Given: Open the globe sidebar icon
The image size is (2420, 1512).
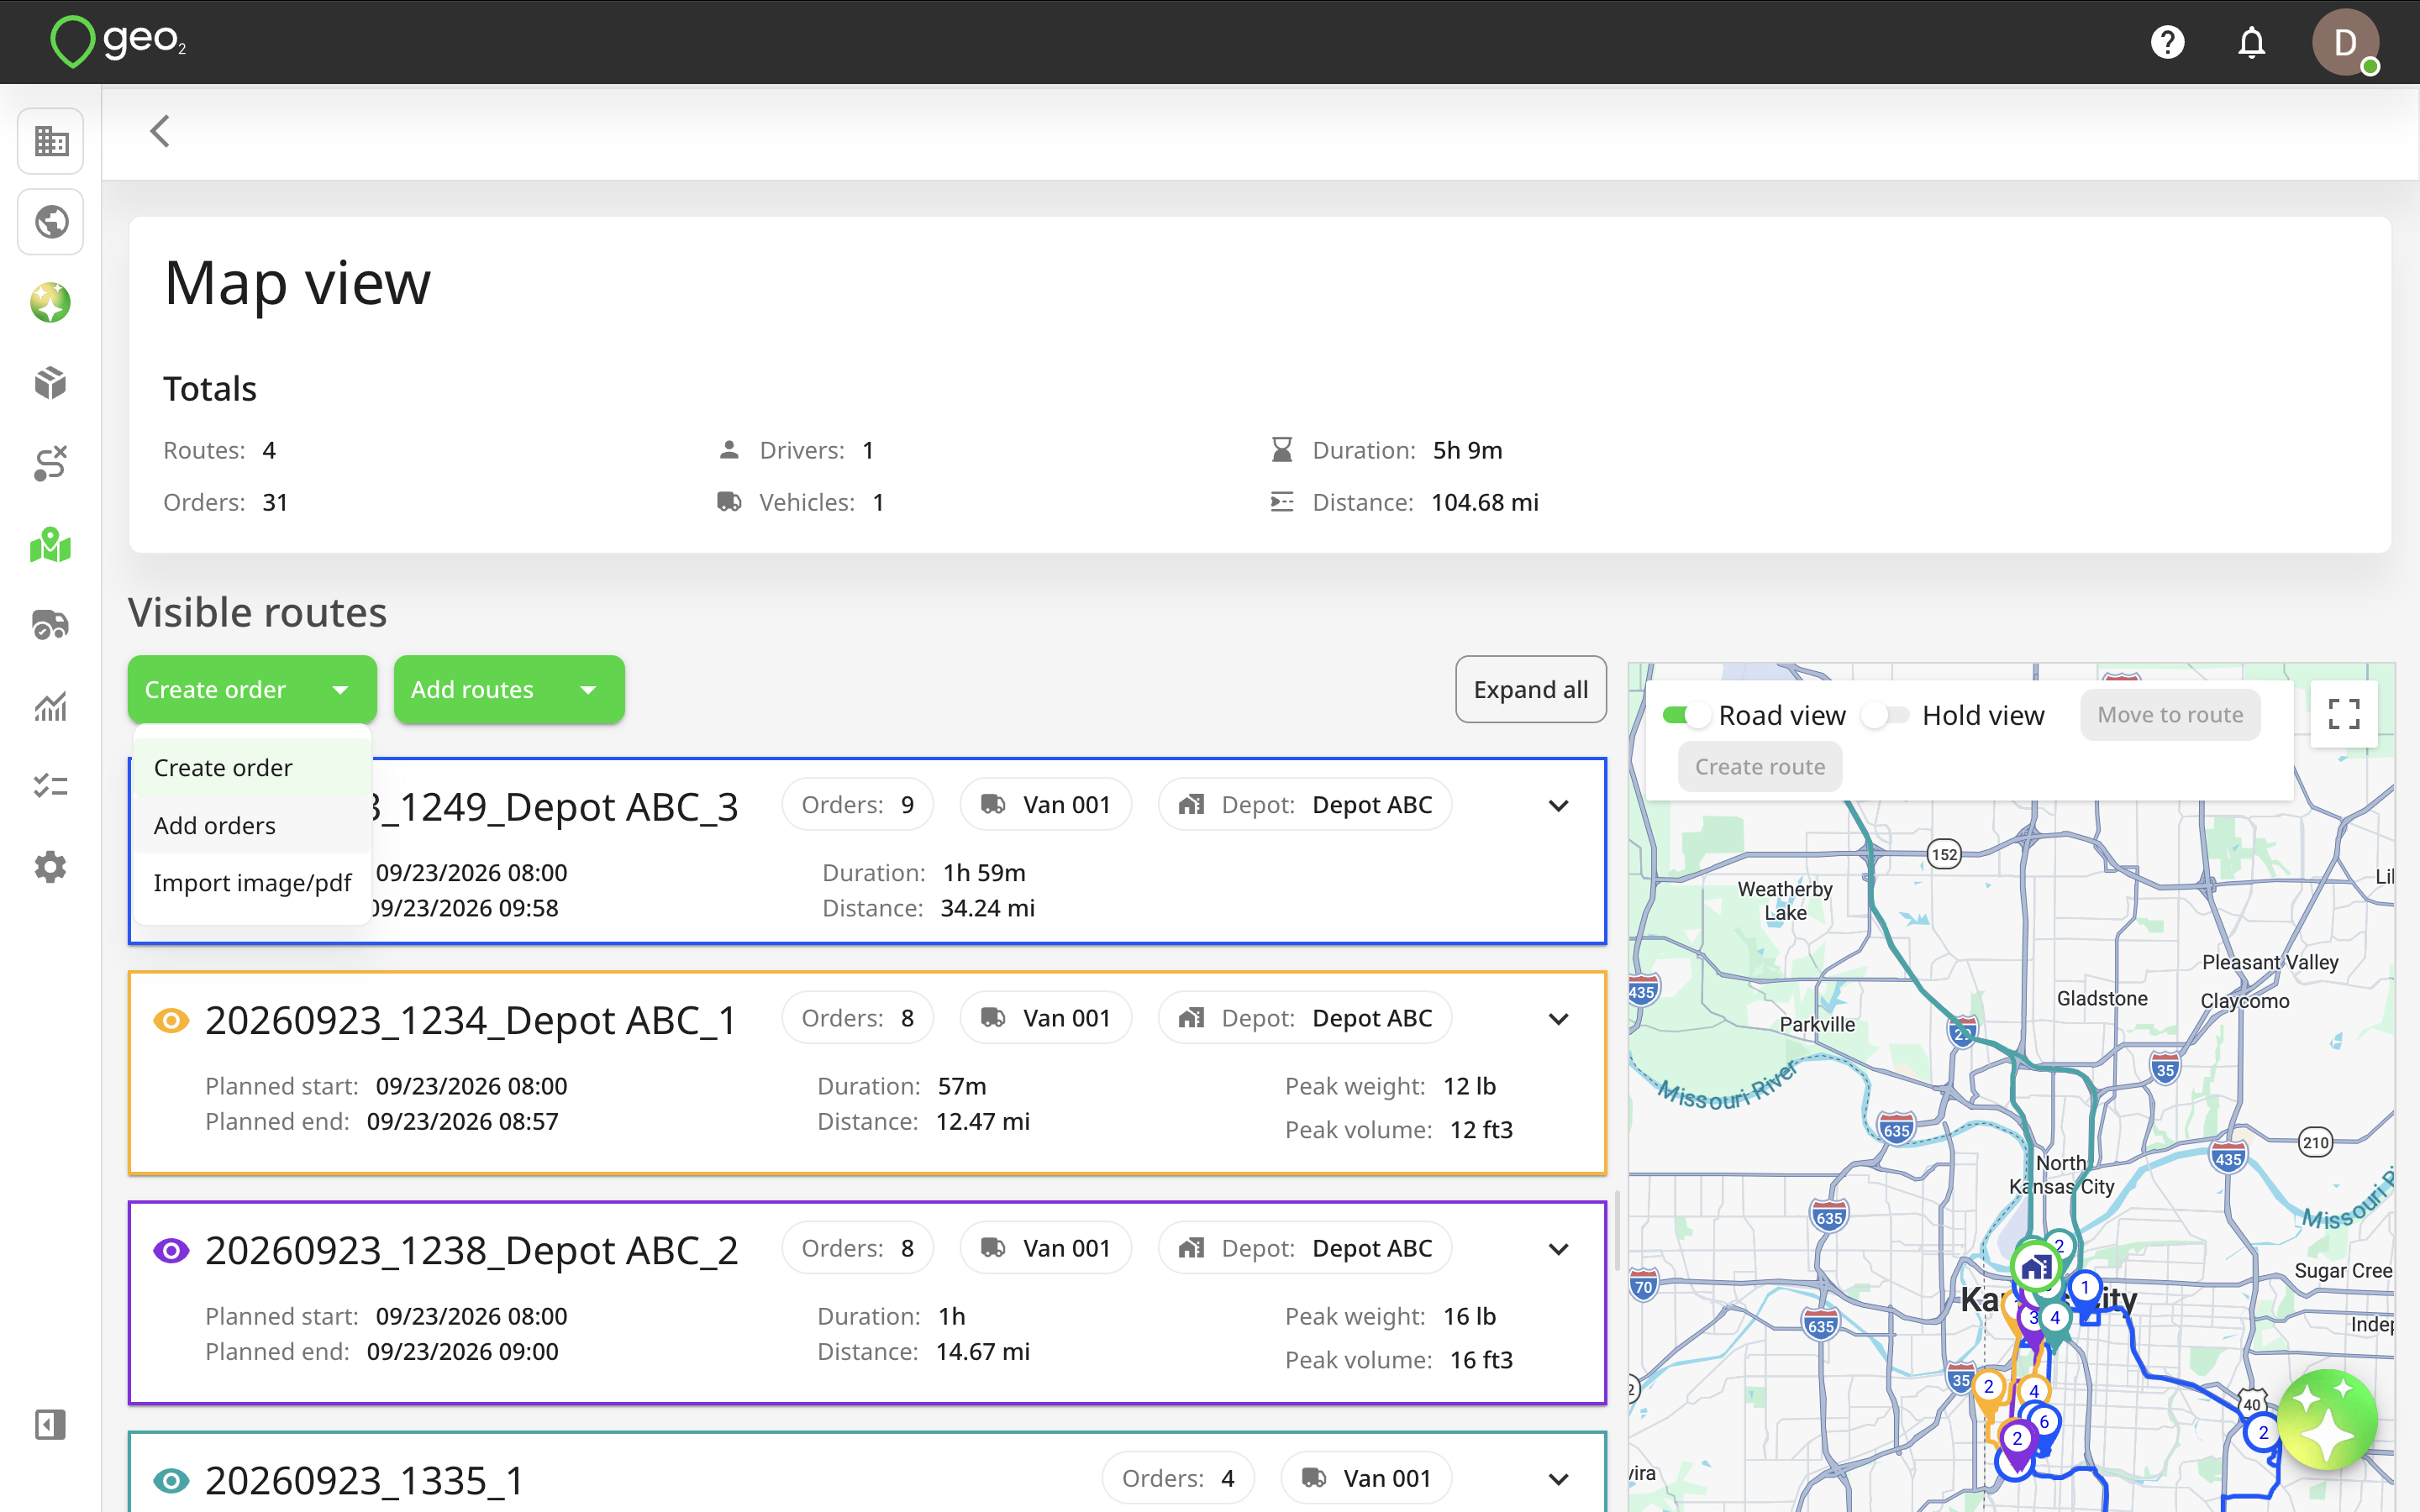Looking at the screenshot, I should [50, 222].
